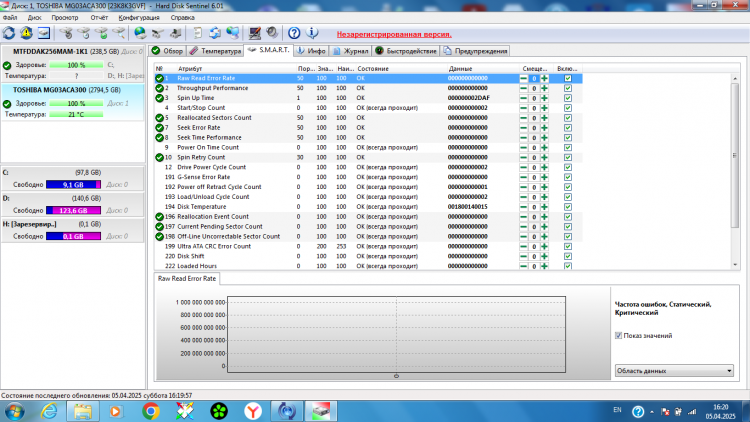
Task: Toggle checkbox for Current Pending Sector Count
Action: [568, 226]
